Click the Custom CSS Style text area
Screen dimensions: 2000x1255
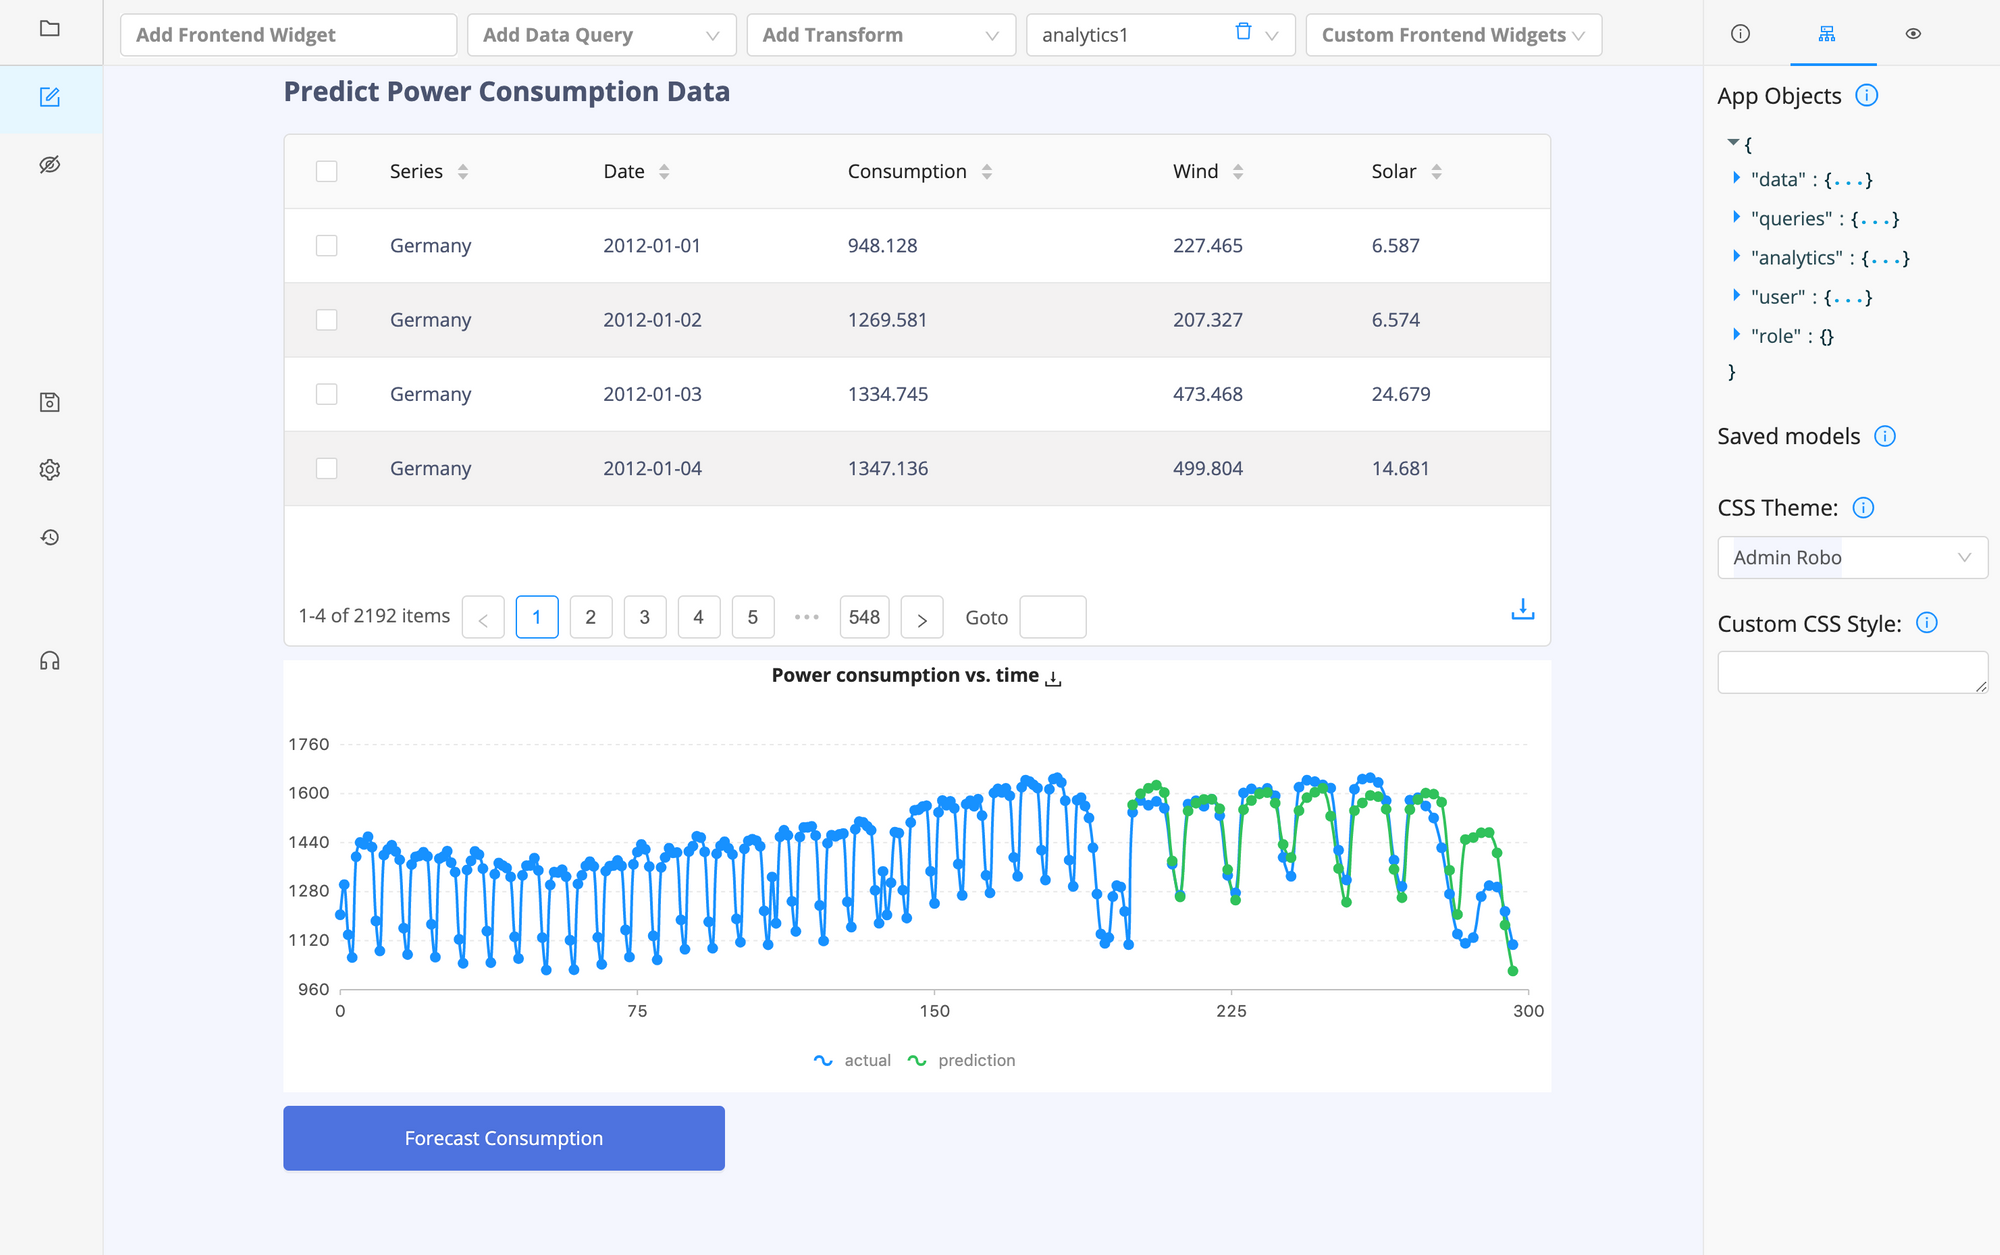1851,672
